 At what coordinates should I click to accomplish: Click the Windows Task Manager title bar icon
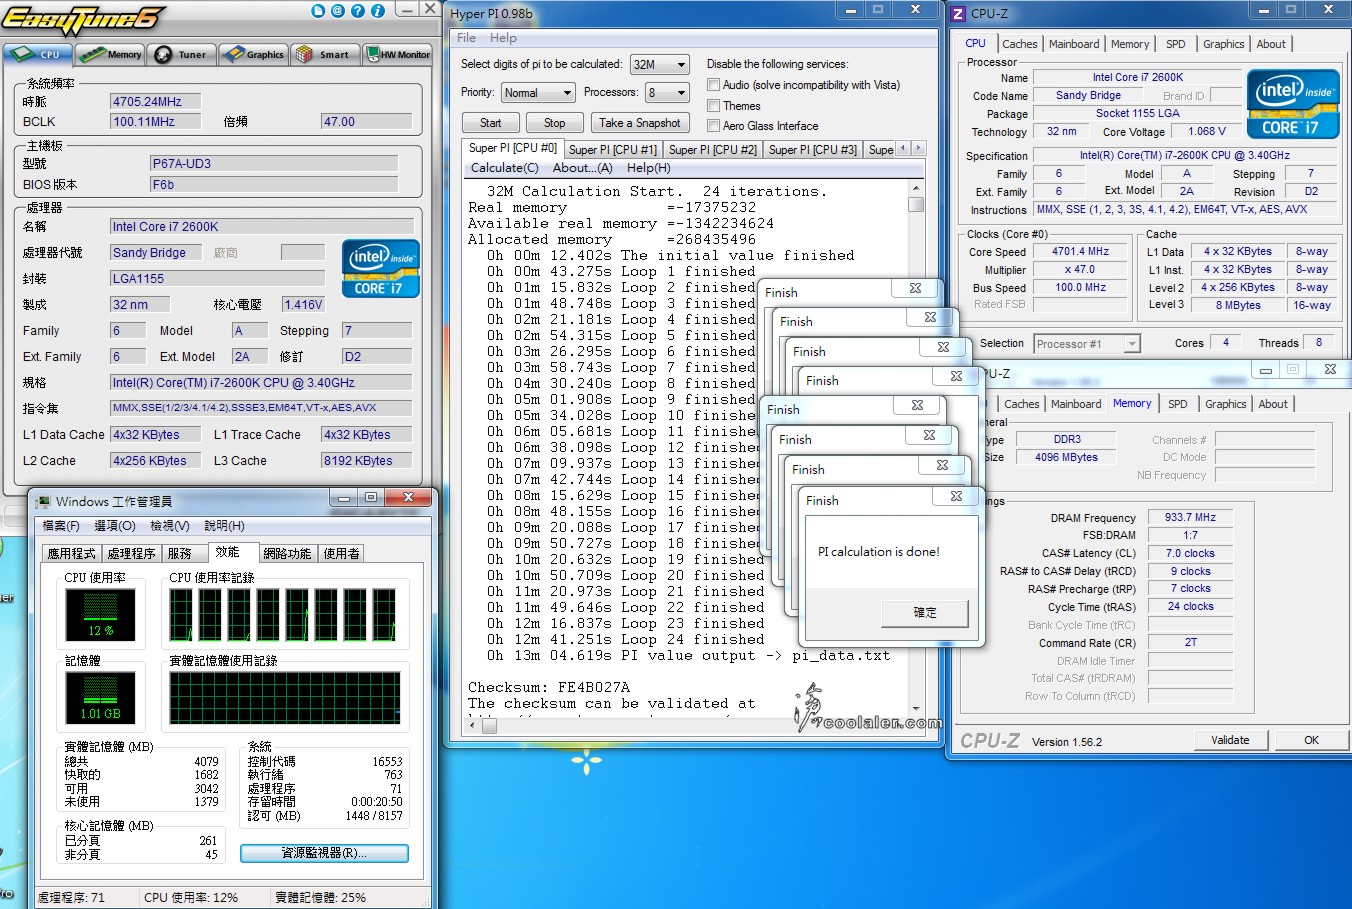pos(43,501)
